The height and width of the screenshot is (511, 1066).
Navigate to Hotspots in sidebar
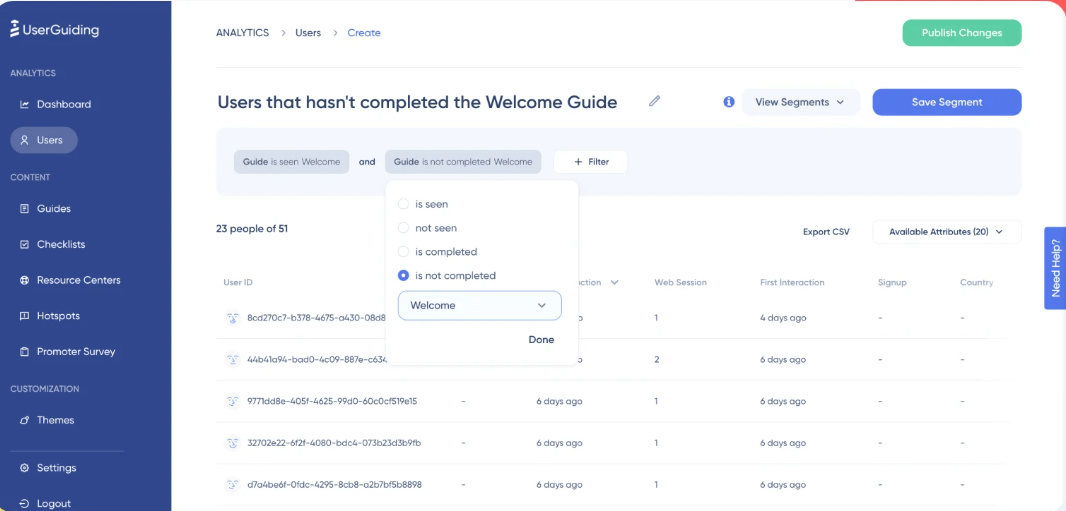pyautogui.click(x=58, y=316)
